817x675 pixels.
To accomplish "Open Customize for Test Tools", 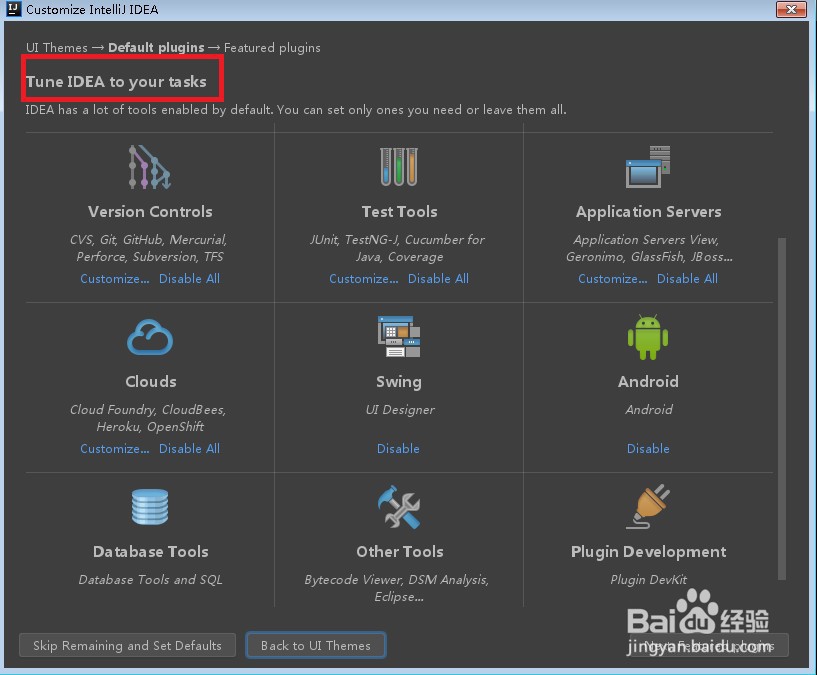I will coord(364,279).
